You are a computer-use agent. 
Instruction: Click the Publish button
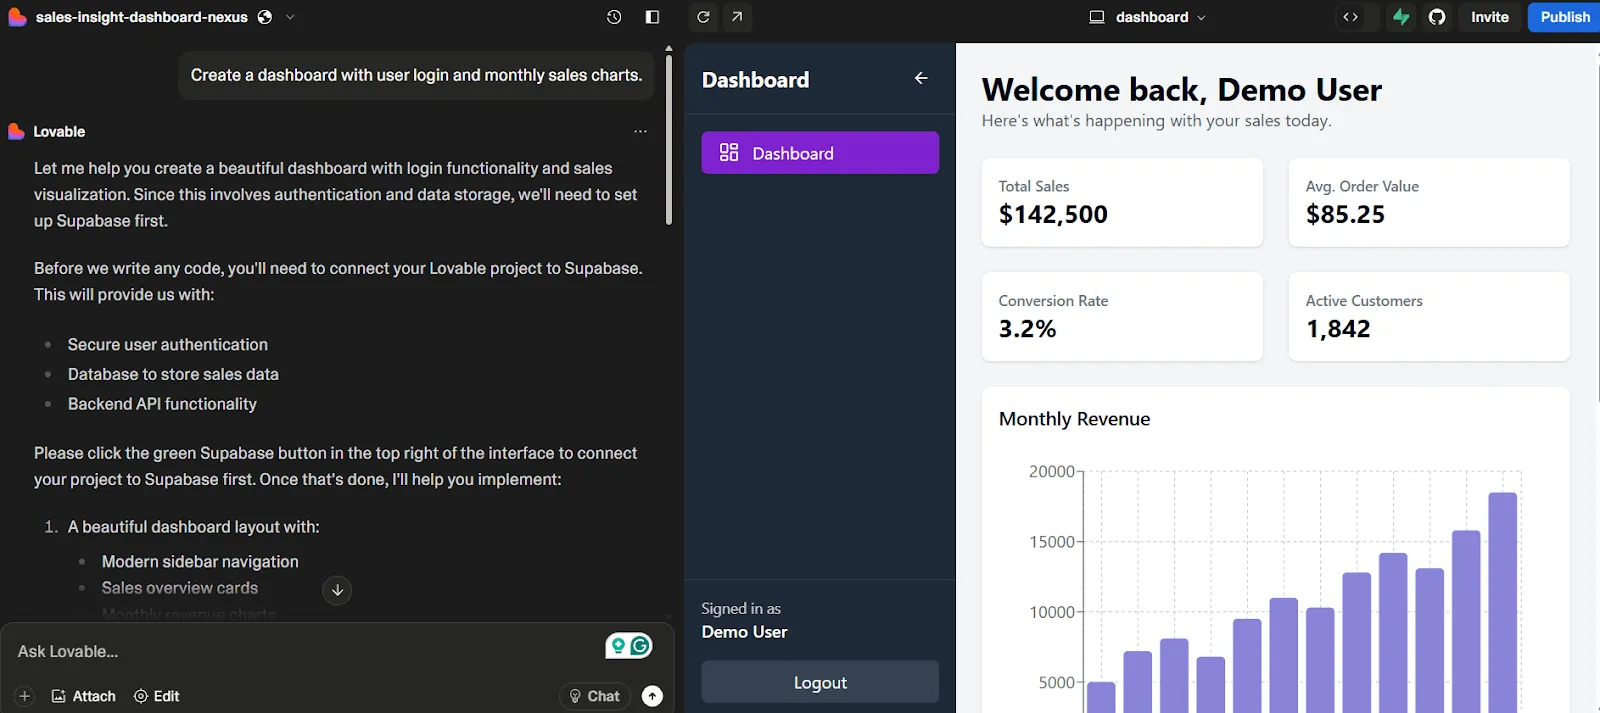click(x=1564, y=17)
